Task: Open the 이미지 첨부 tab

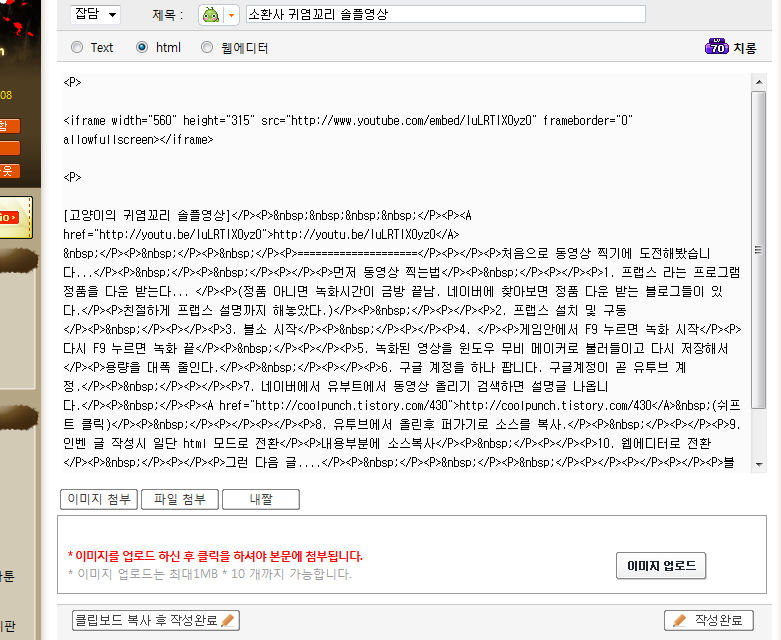Action: tap(98, 499)
